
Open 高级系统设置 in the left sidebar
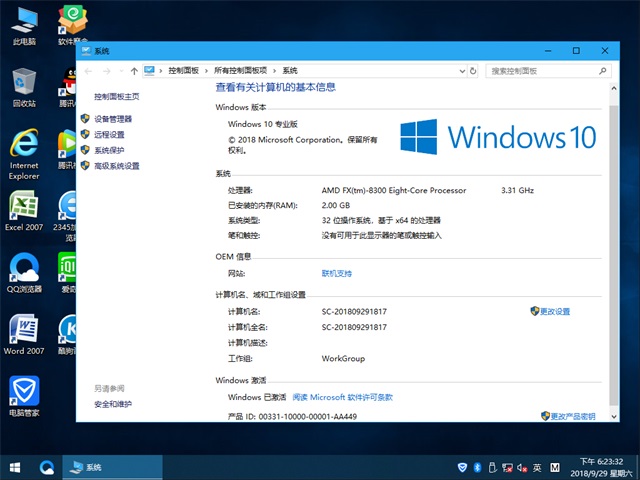pyautogui.click(x=116, y=166)
